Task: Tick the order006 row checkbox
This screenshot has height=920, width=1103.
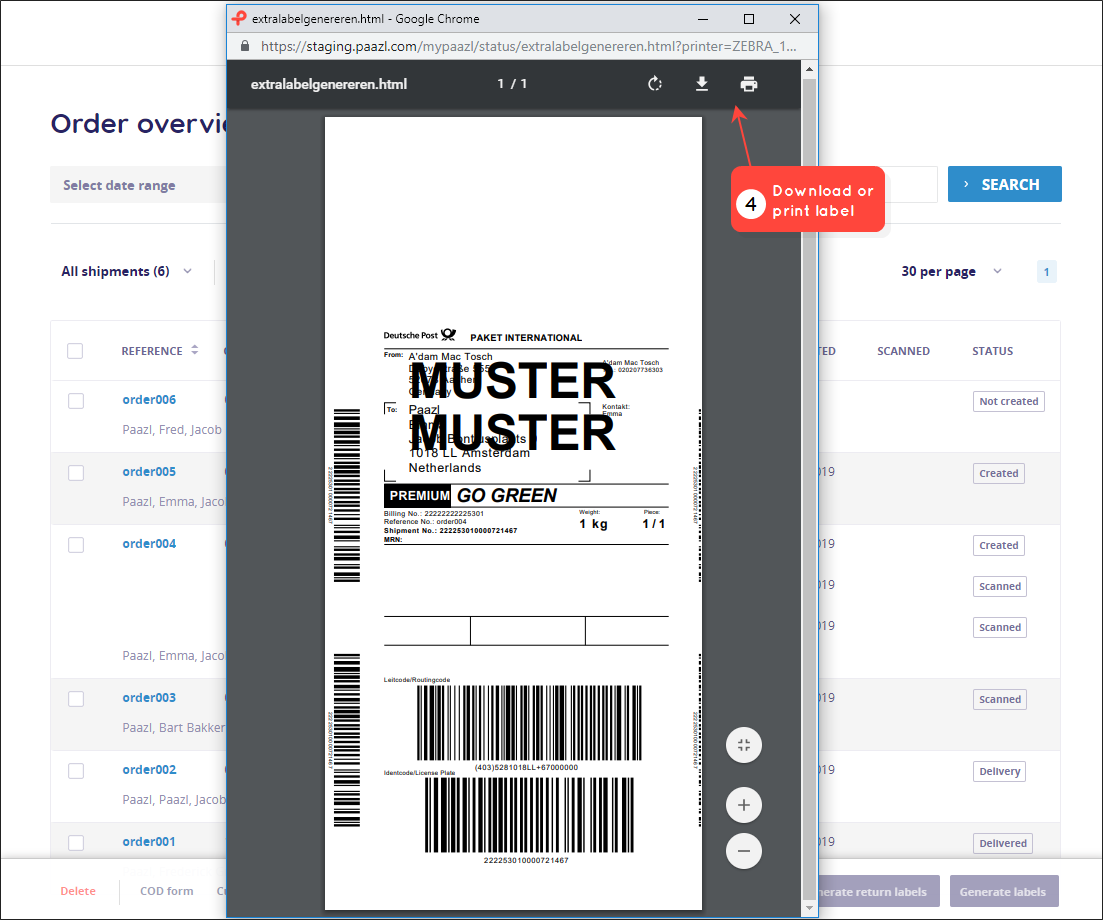Action: tap(76, 401)
